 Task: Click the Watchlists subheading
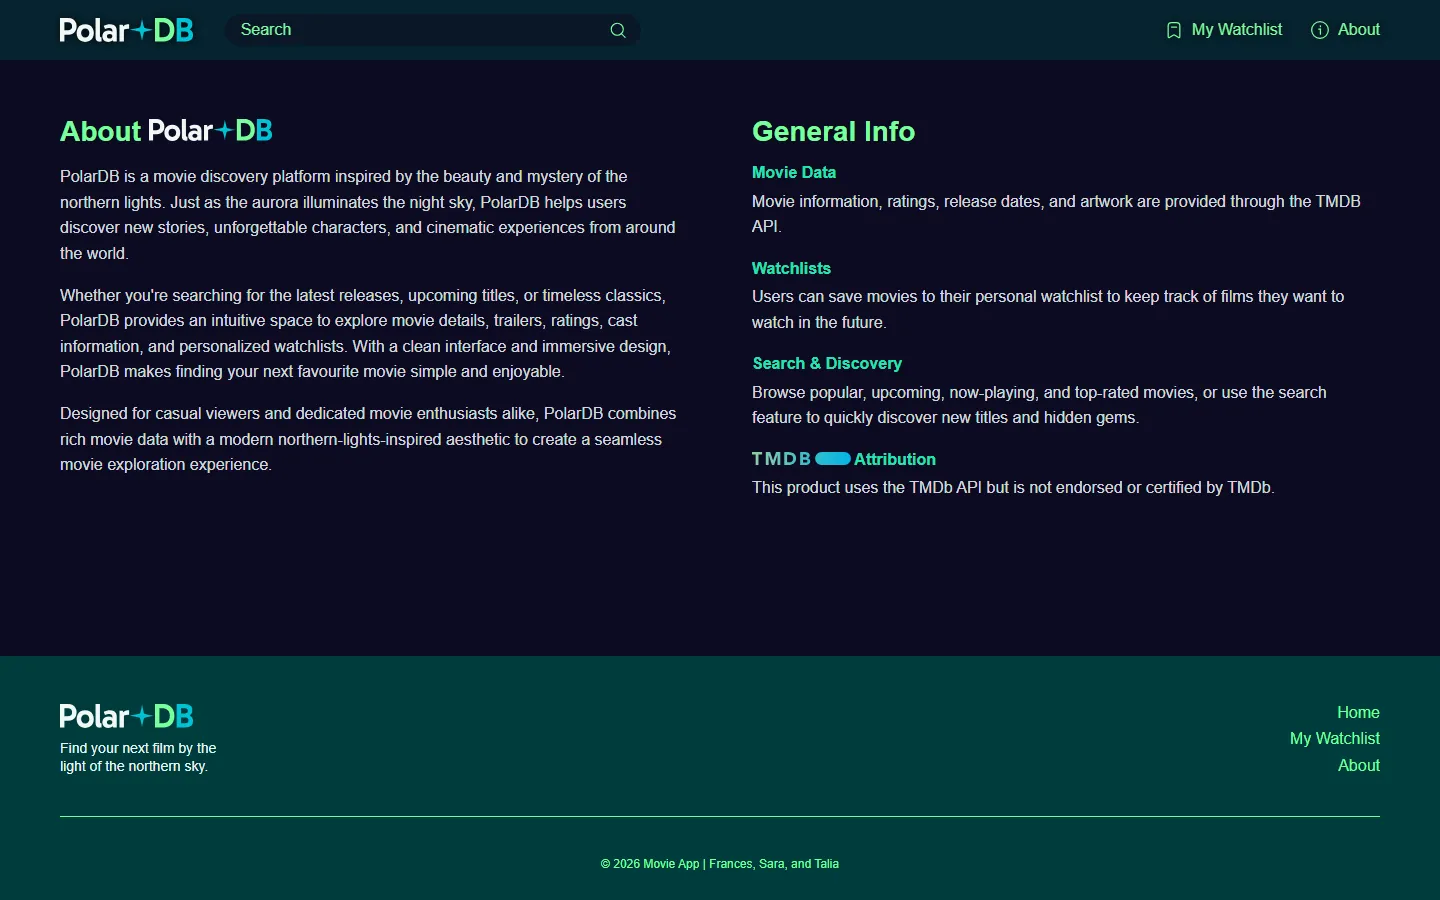pyautogui.click(x=791, y=268)
